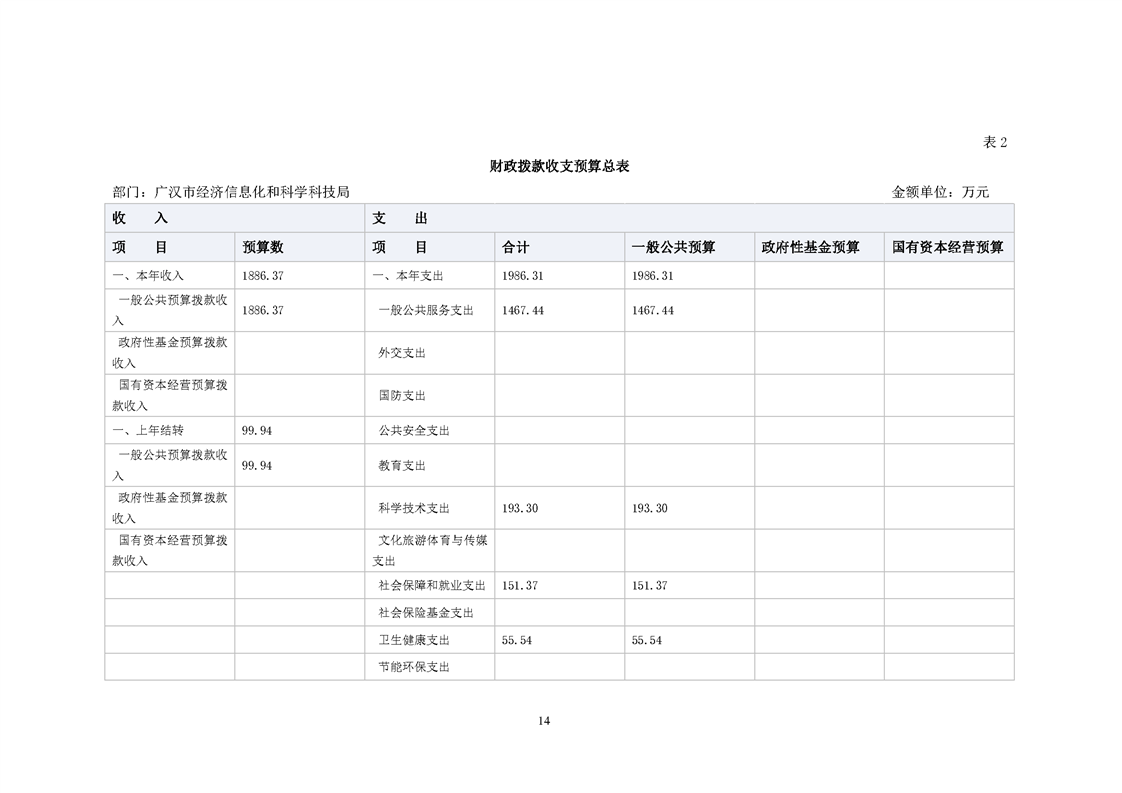Image resolution: width=1122 pixels, height=793 pixels.
Task: Click the 一般公共预算 value 151.37
Action: [650, 585]
